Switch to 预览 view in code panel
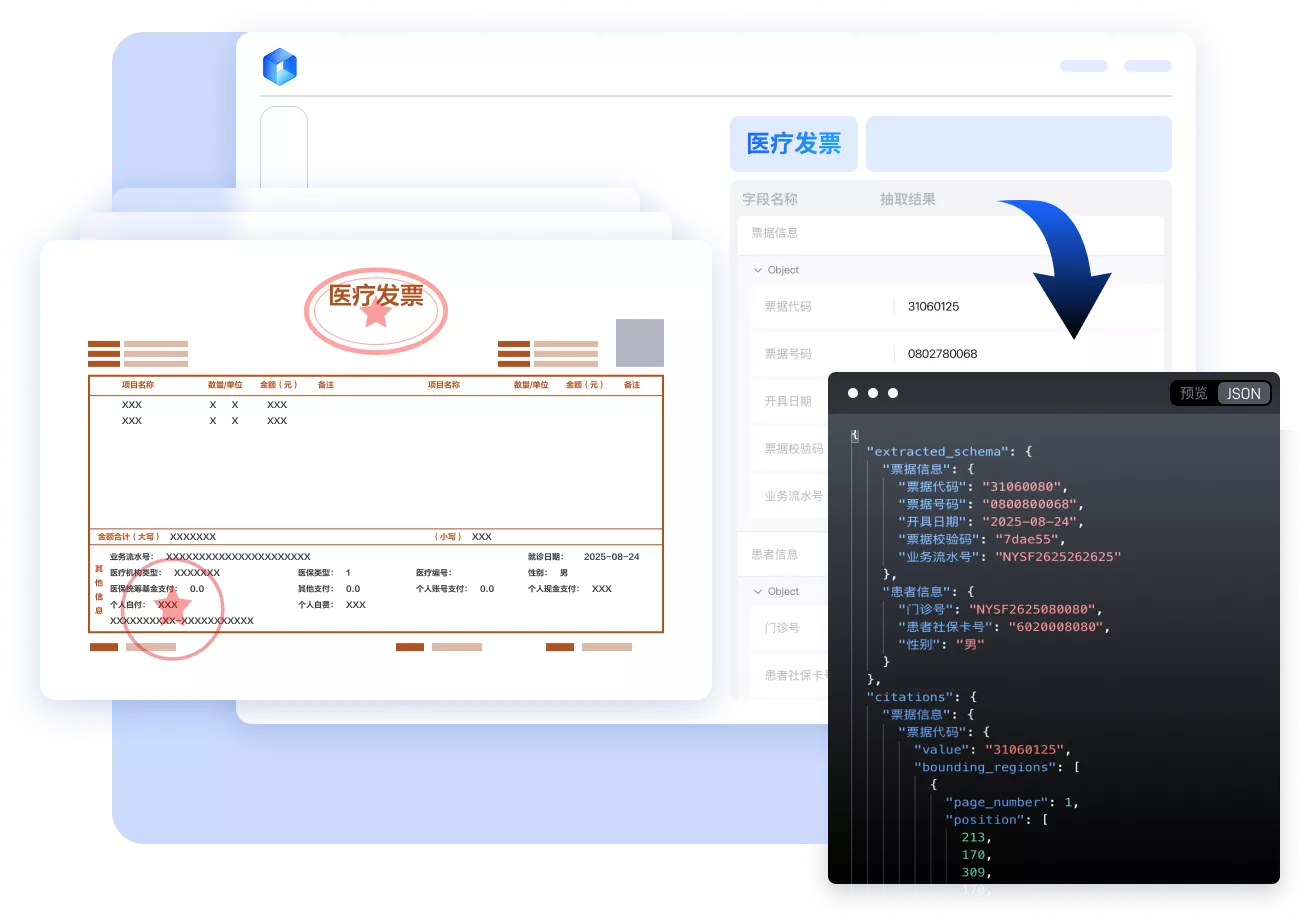The width and height of the screenshot is (1304, 916). [x=1194, y=393]
